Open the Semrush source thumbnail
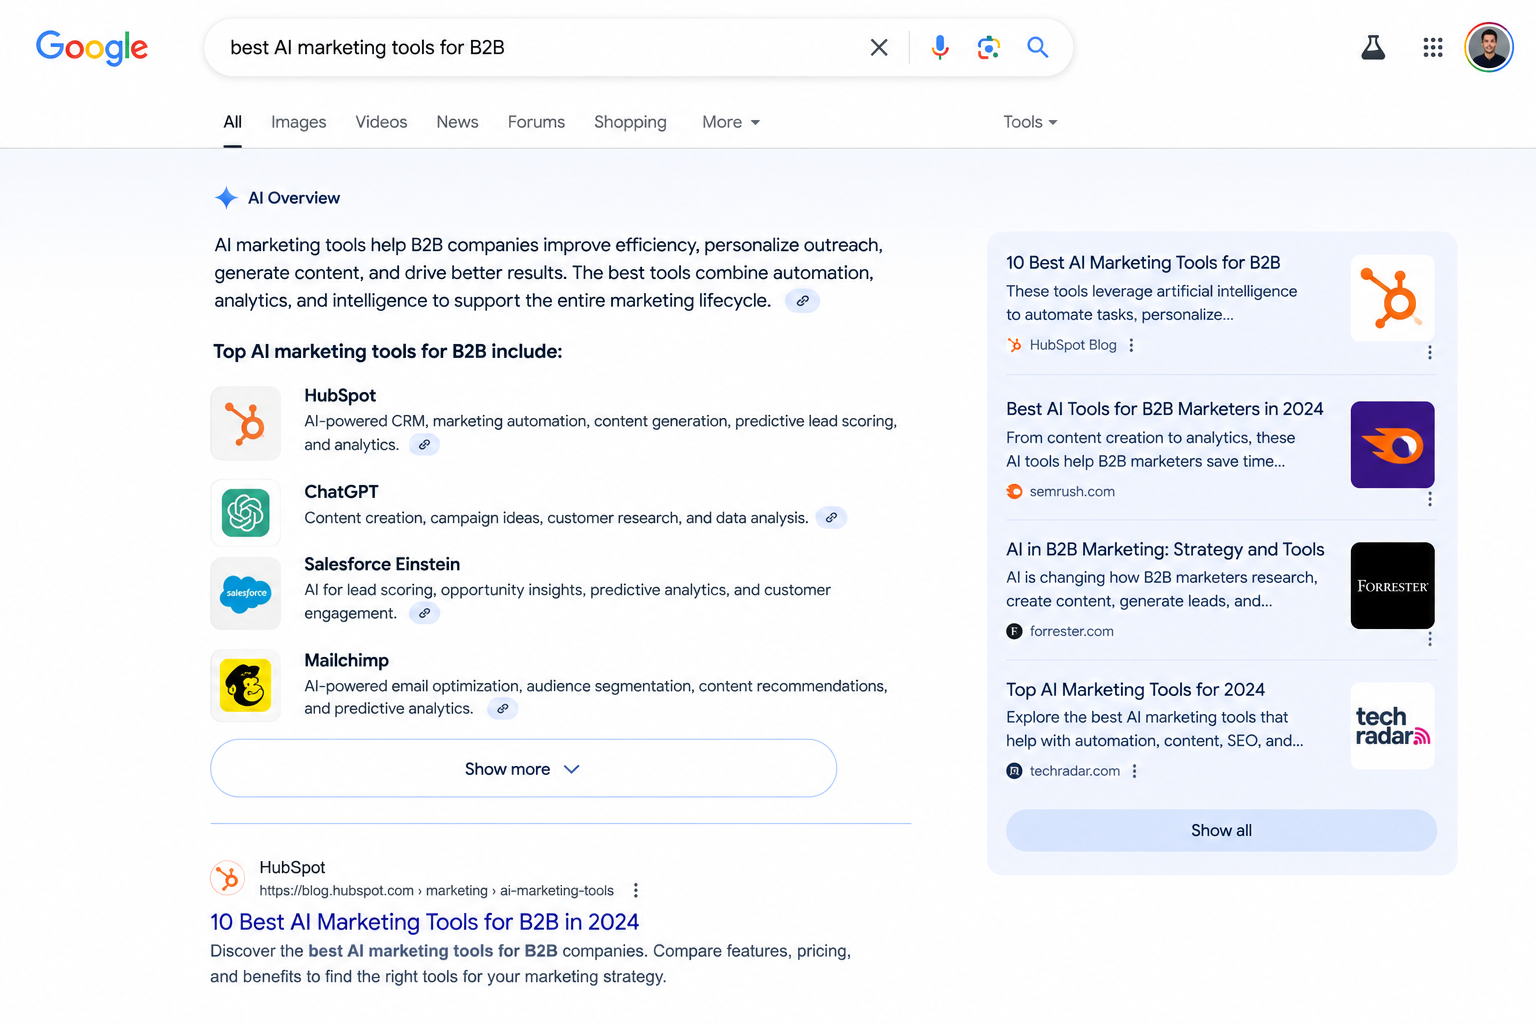The height and width of the screenshot is (1024, 1536). (1392, 445)
